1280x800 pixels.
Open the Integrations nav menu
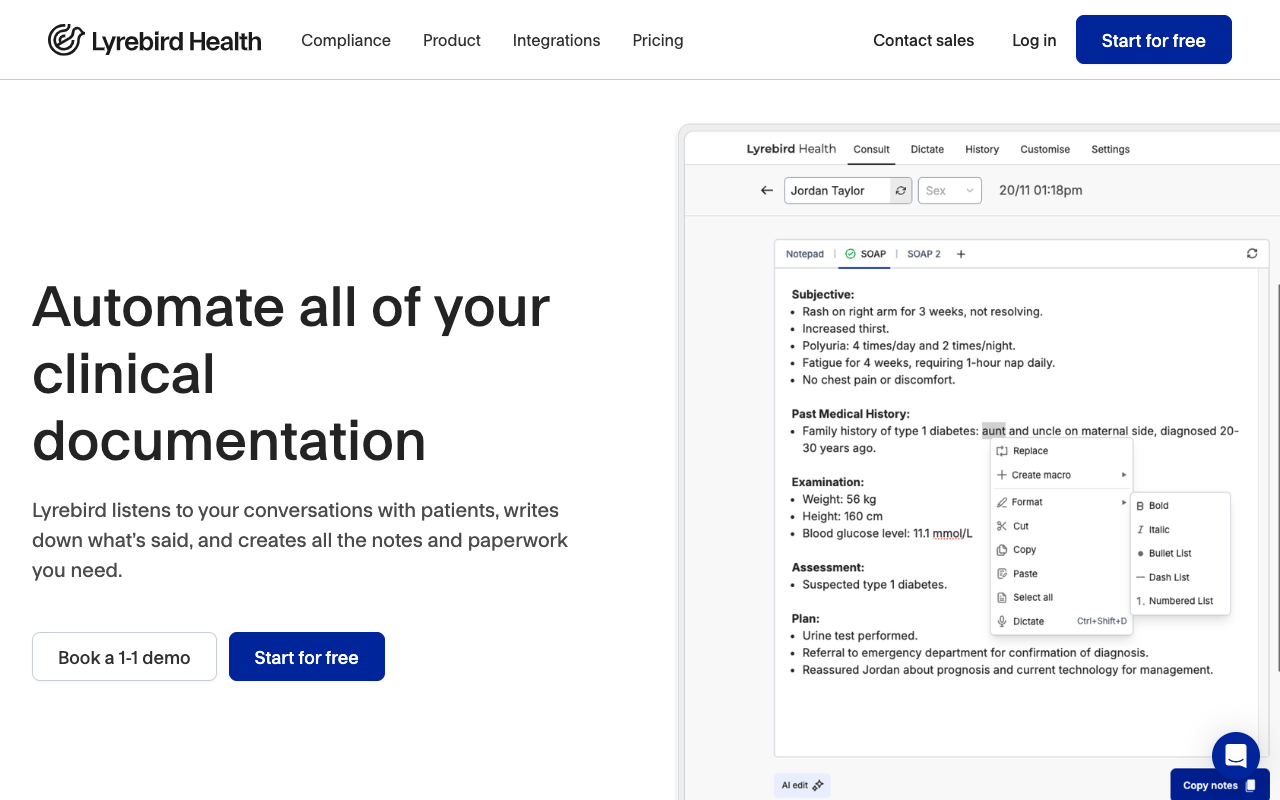point(556,40)
